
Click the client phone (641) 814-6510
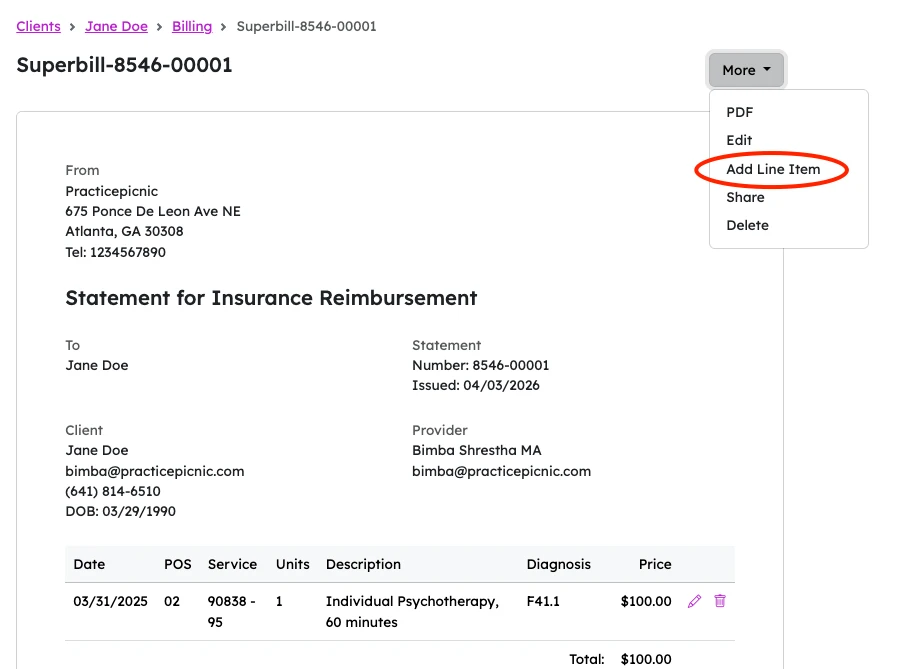click(113, 491)
